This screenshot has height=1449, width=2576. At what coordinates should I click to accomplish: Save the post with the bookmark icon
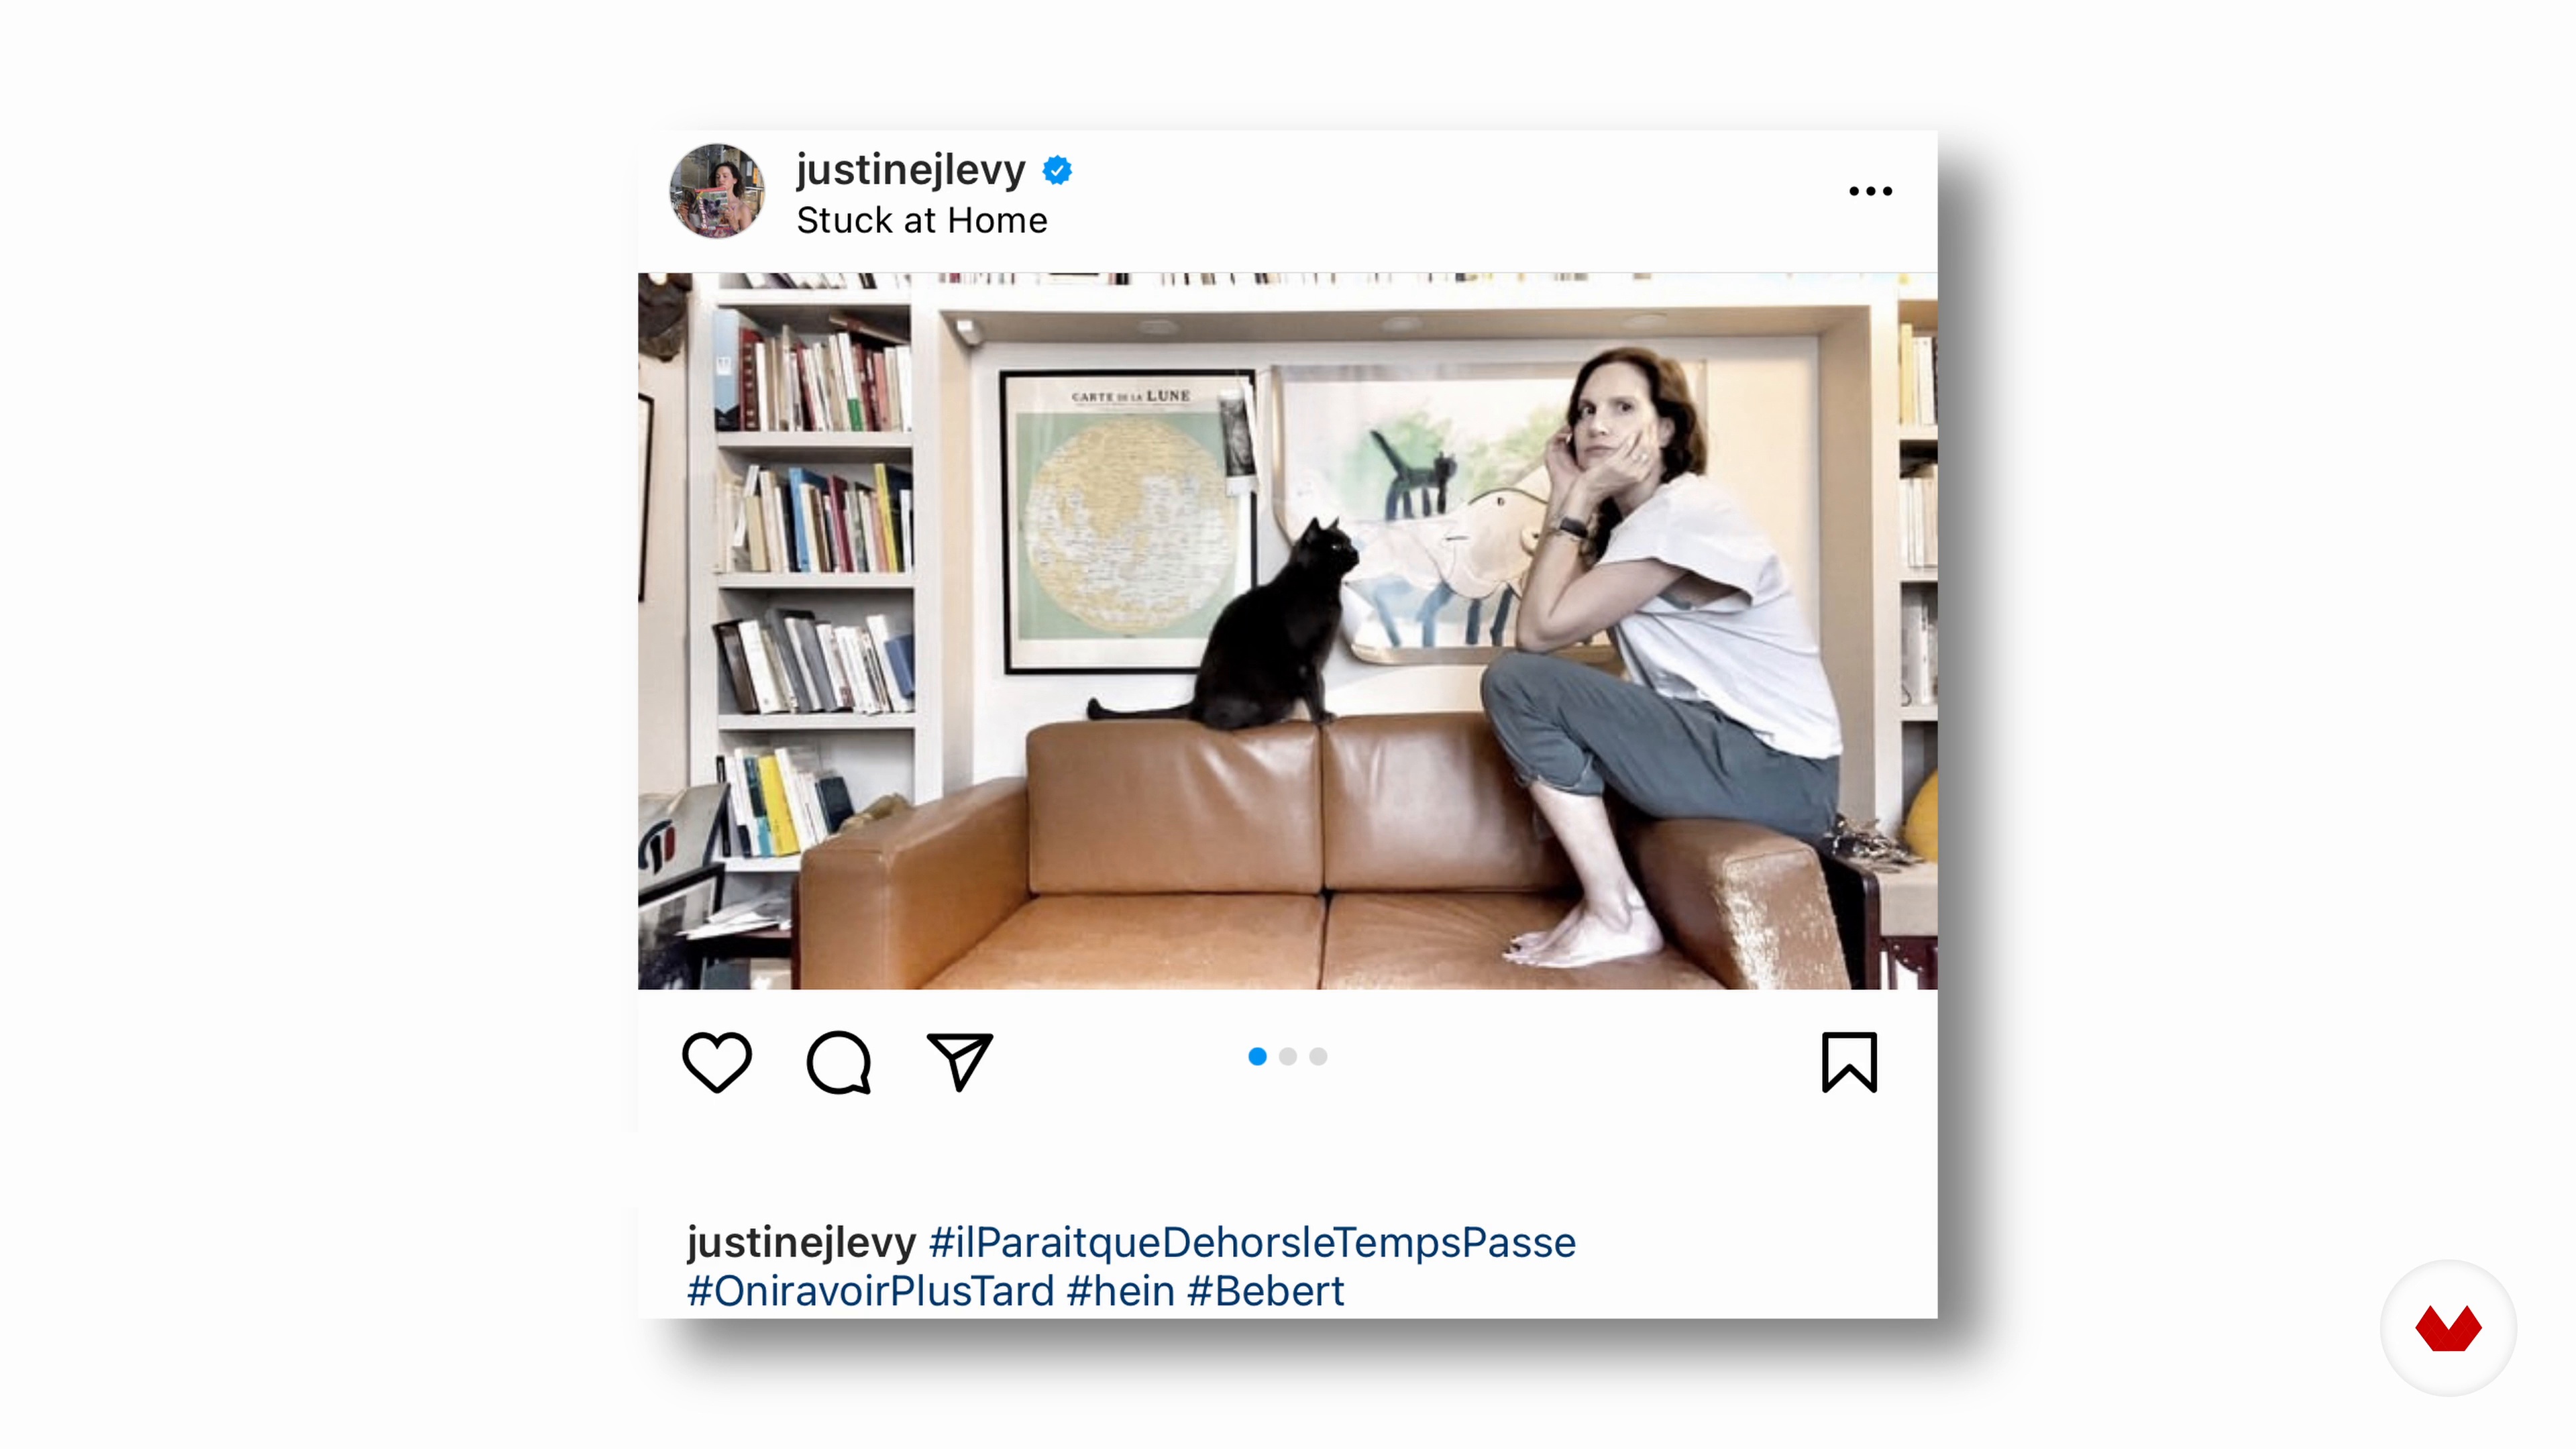1850,1062
